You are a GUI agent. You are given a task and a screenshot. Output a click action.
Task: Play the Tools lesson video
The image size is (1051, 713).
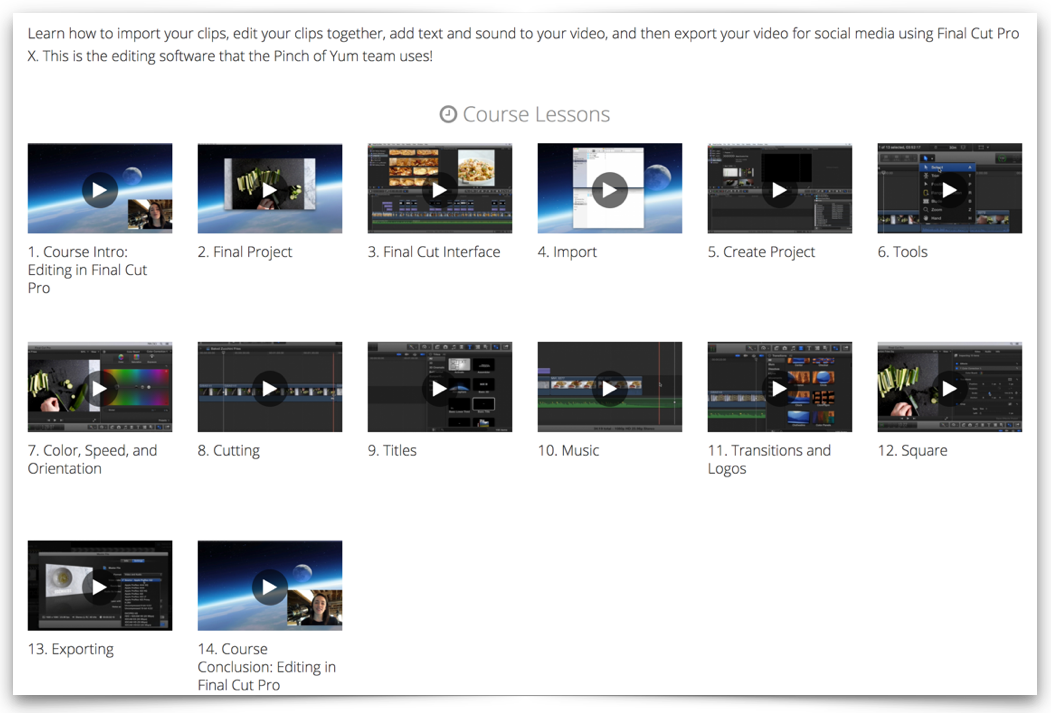point(950,190)
